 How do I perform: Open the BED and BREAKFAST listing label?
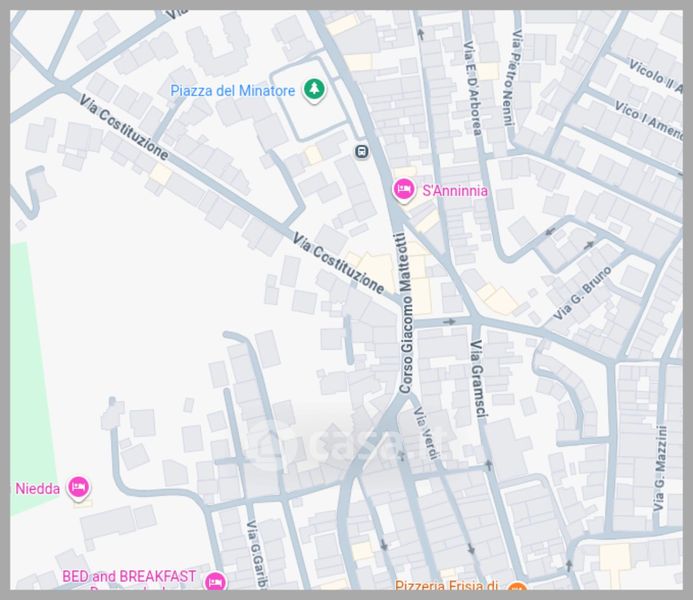click(129, 577)
